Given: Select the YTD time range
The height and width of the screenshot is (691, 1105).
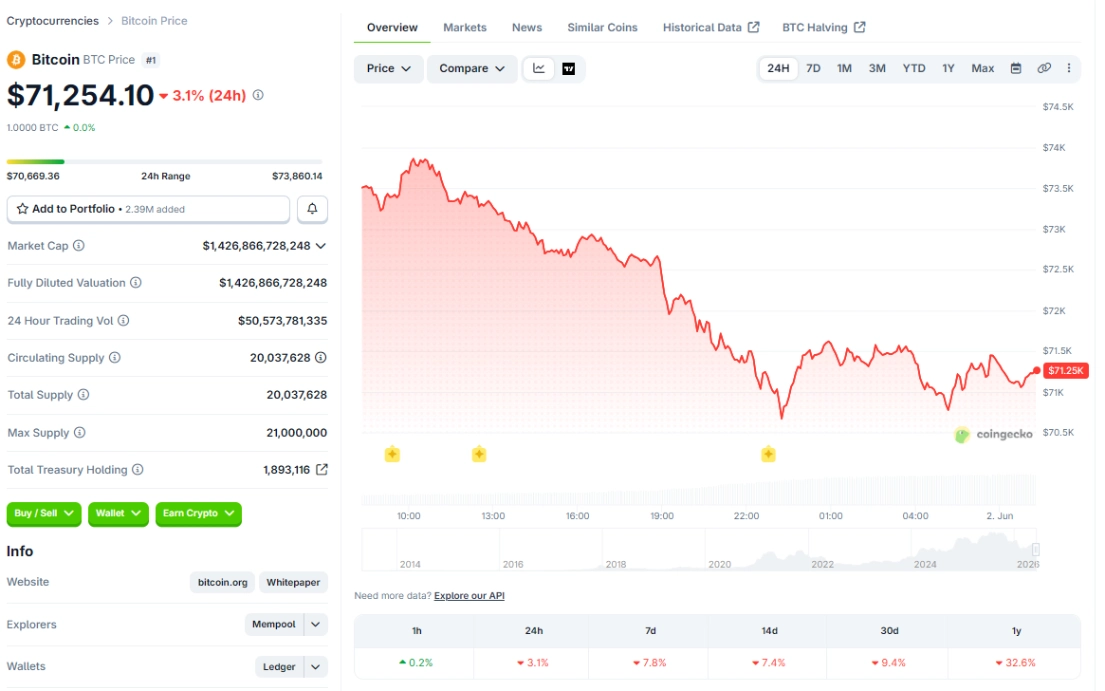Looking at the screenshot, I should (914, 68).
